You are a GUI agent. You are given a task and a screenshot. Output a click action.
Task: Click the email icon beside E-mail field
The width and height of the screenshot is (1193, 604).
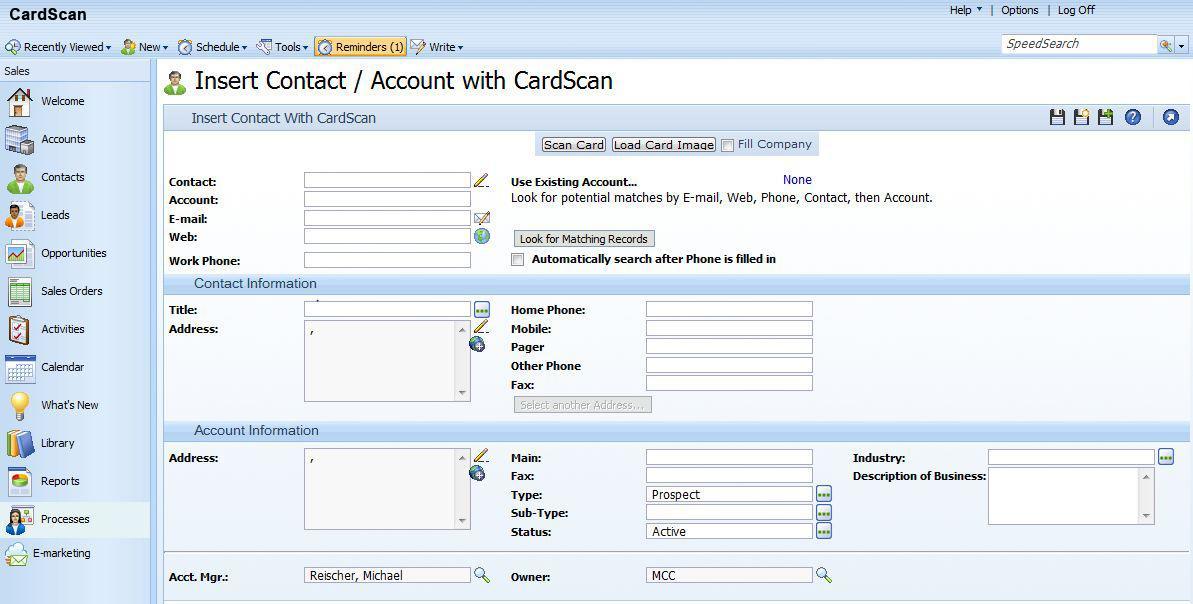pyautogui.click(x=482, y=218)
